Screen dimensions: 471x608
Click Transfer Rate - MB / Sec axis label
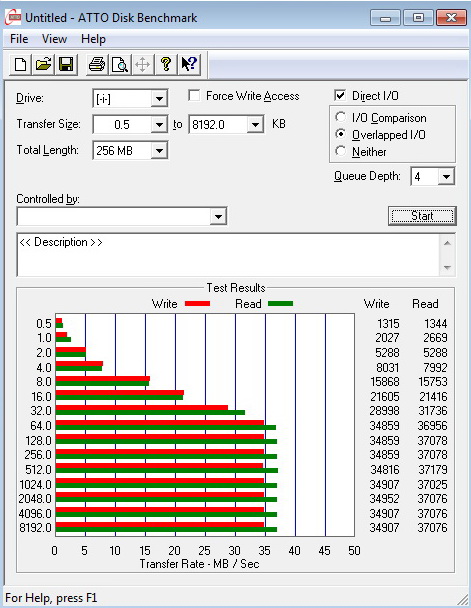point(199,564)
